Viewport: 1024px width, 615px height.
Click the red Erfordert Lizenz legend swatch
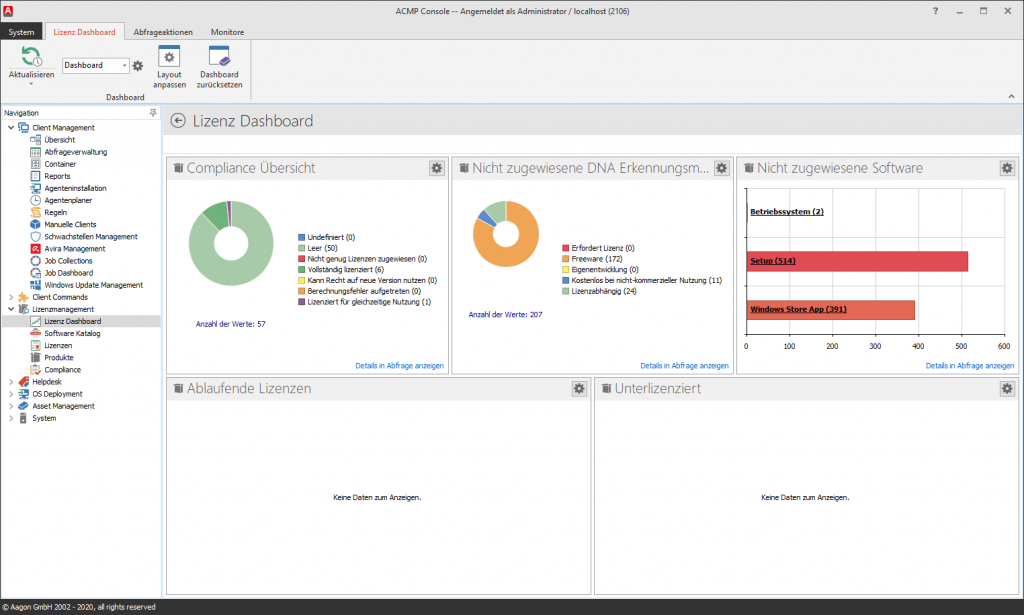(x=566, y=248)
